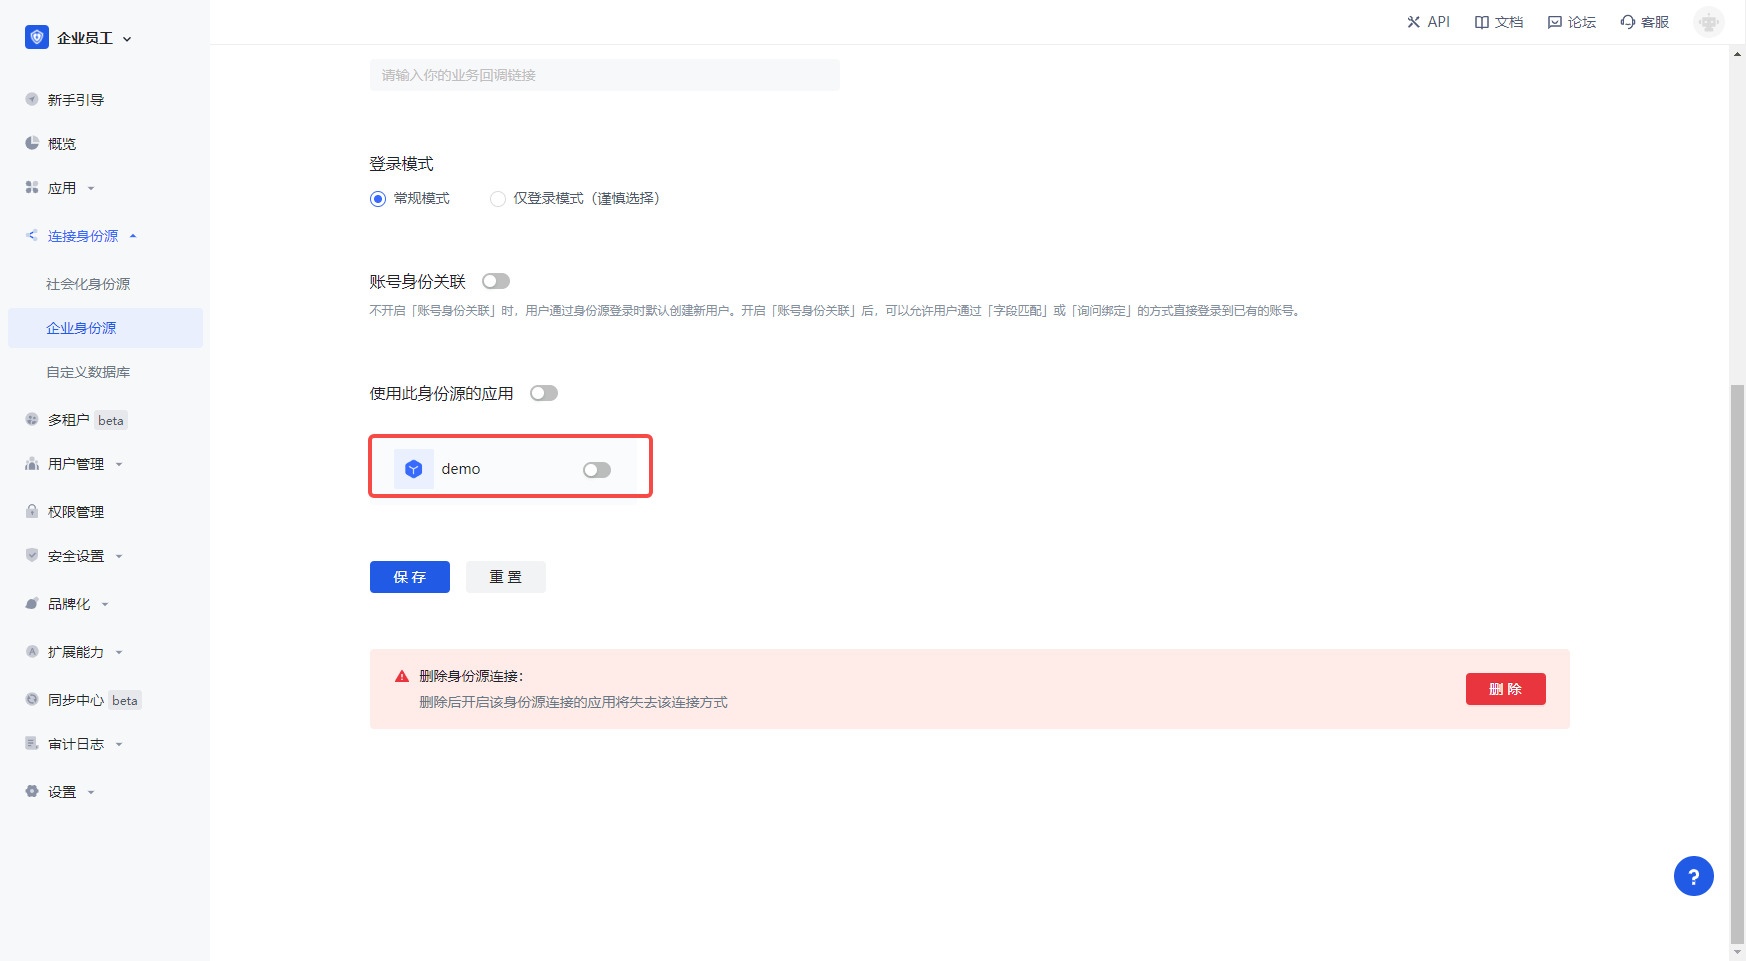Click the 文档 book icon in header
The height and width of the screenshot is (961, 1746).
coord(1482,22)
